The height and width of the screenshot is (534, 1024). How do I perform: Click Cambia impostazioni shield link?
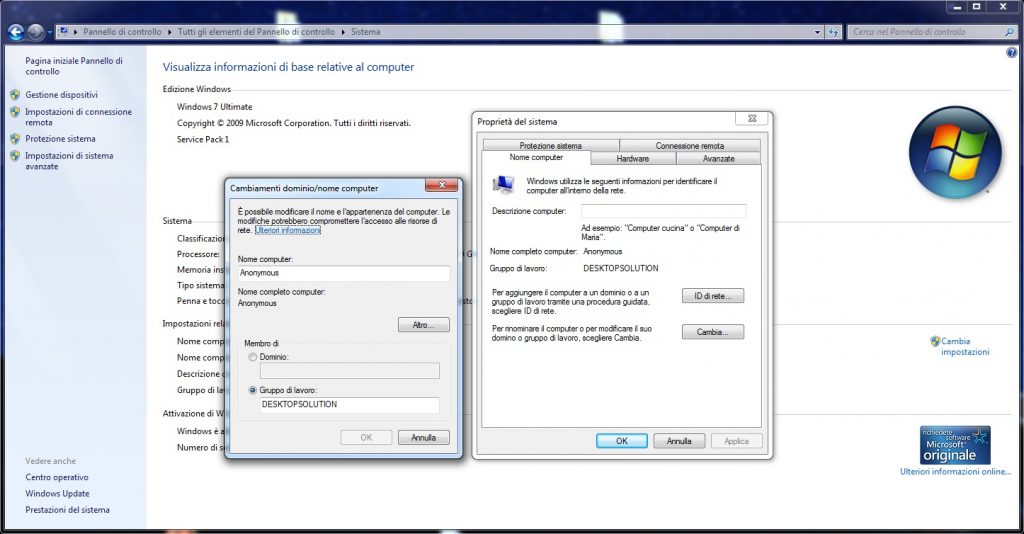[965, 346]
